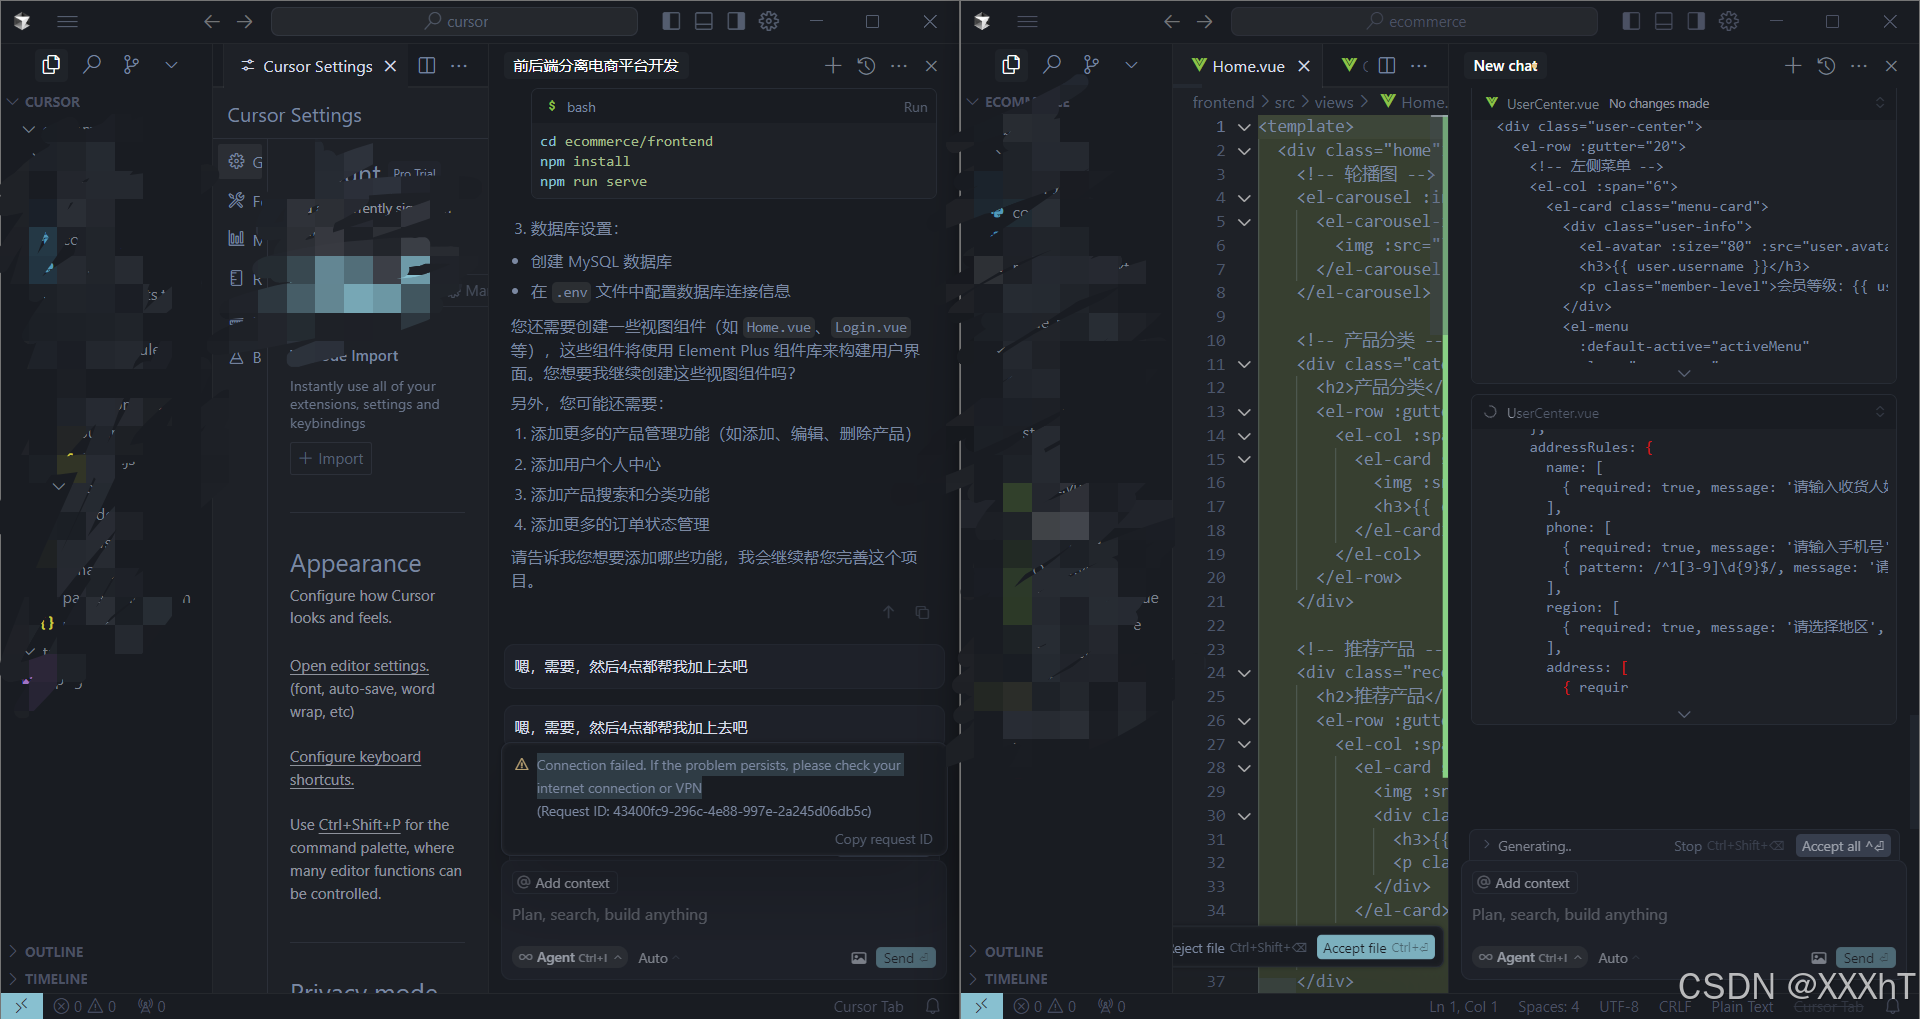
Task: Click the cursor search bar in left window
Action: (x=454, y=21)
